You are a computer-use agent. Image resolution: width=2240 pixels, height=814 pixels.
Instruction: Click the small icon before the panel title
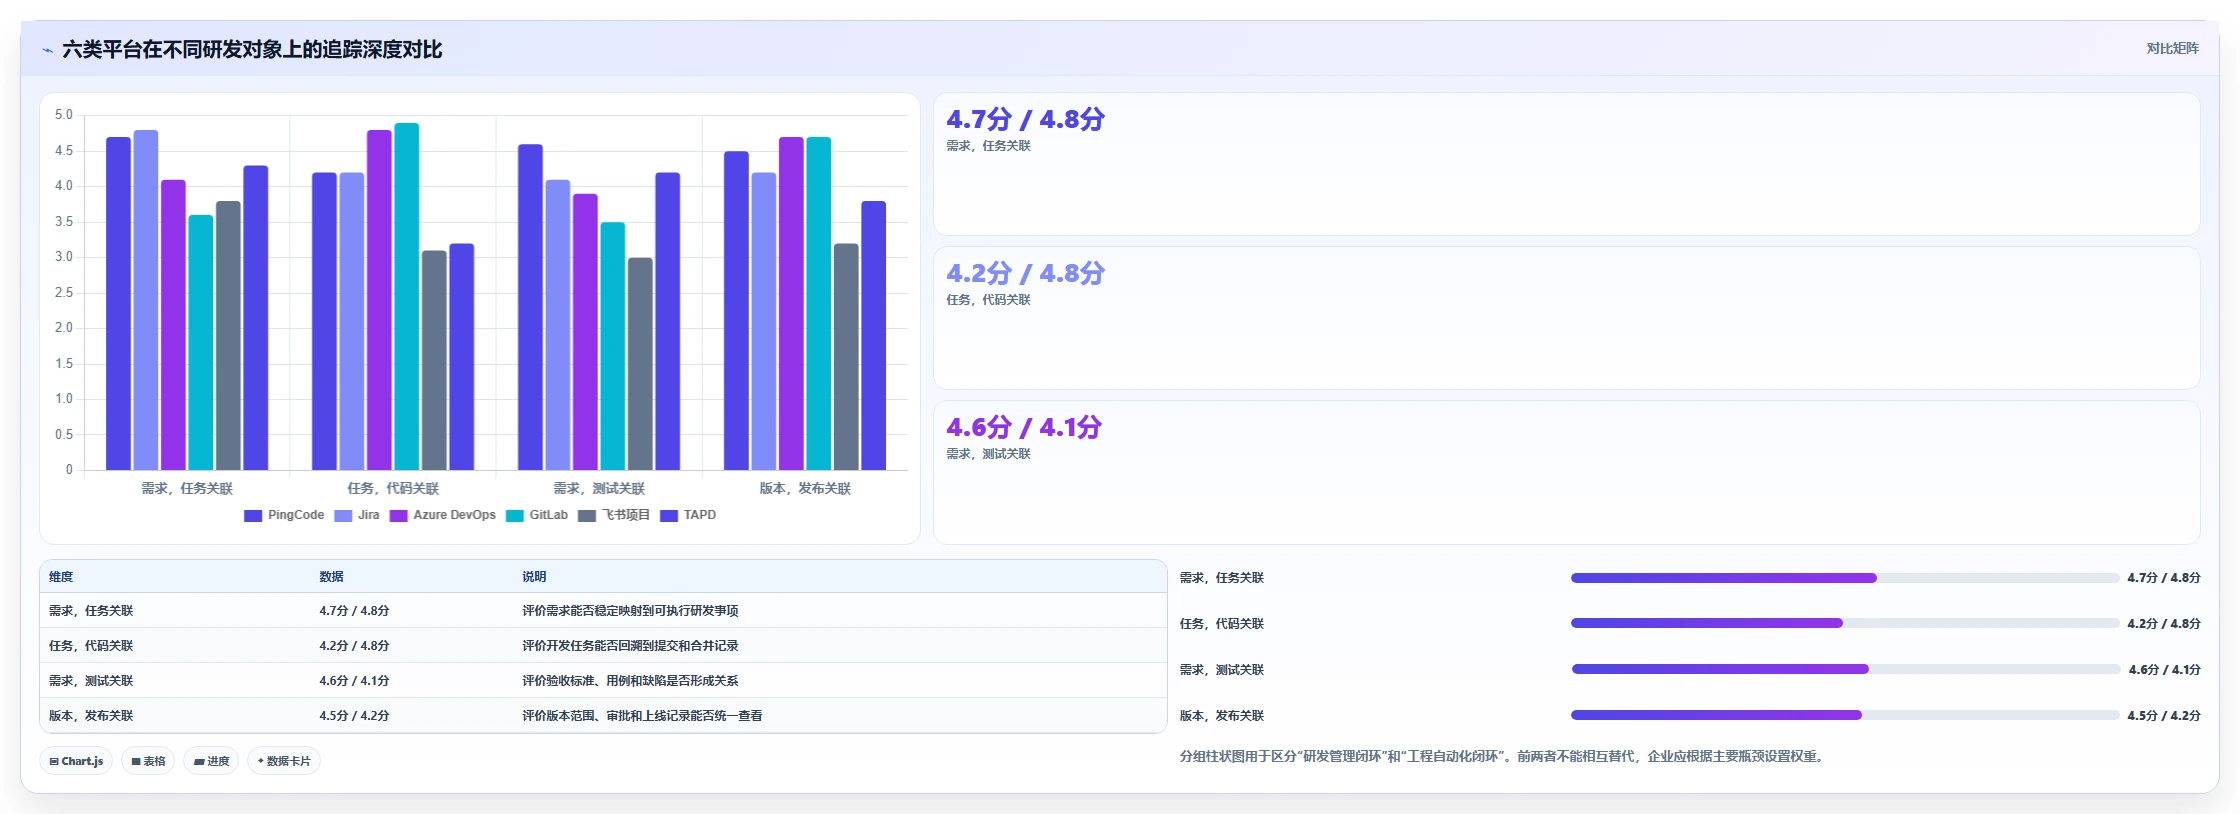coord(47,50)
